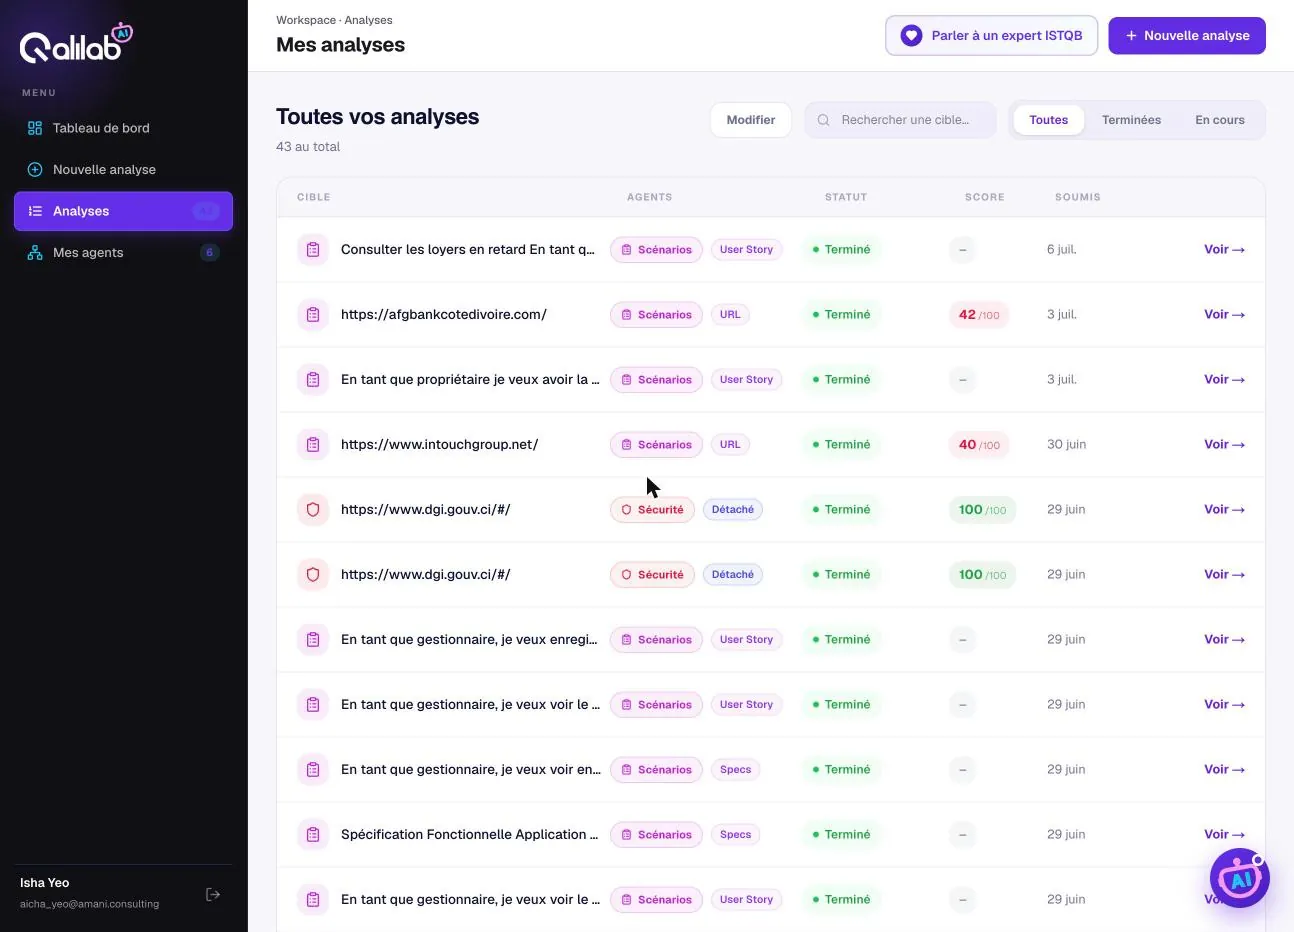Click the clipboard icon for Spécification Fonctionnelle row
1294x932 pixels.
click(313, 835)
